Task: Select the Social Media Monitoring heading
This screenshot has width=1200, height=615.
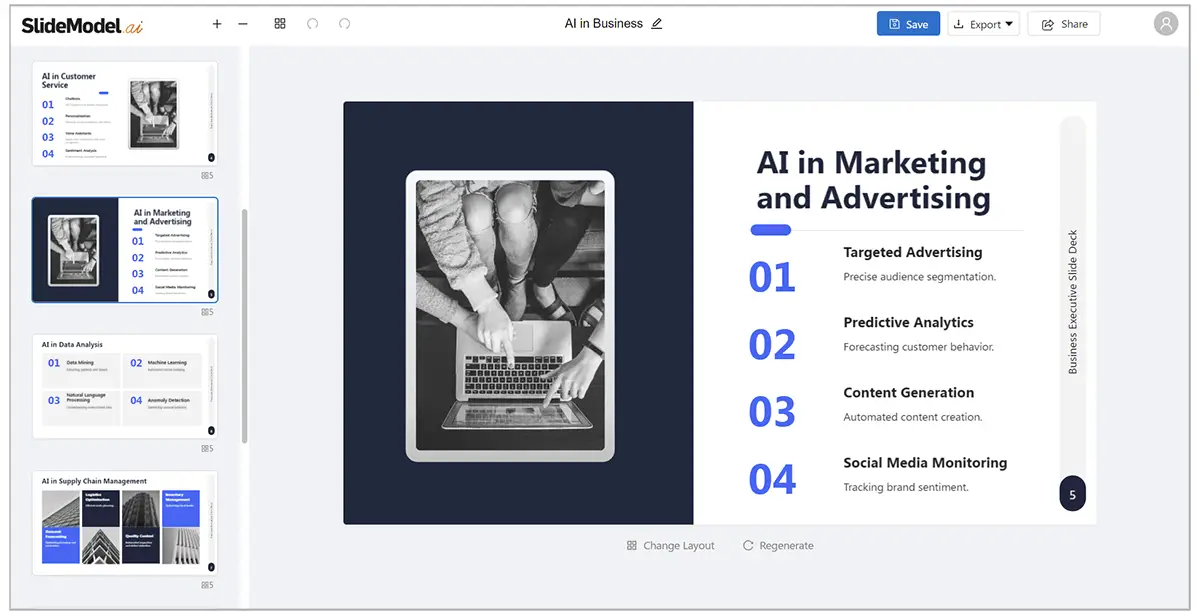Action: 925,462
